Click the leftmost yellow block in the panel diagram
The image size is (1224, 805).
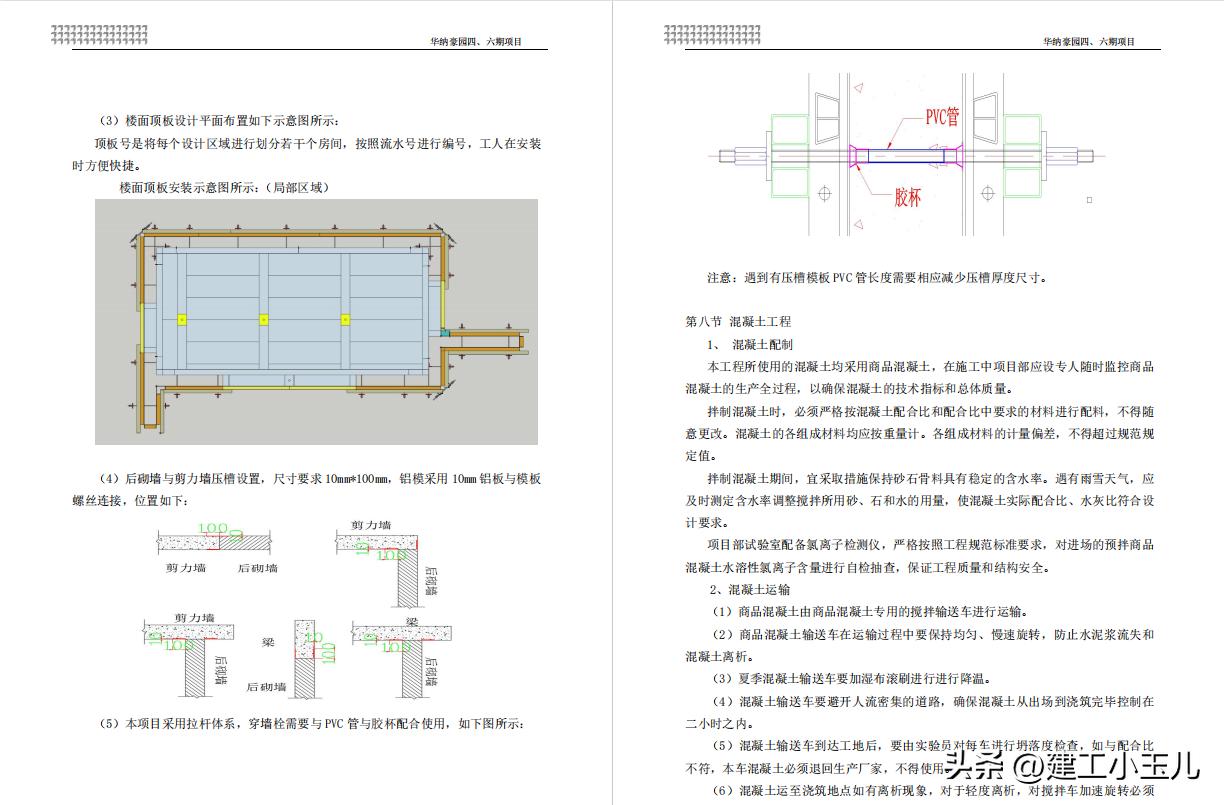pyautogui.click(x=181, y=320)
